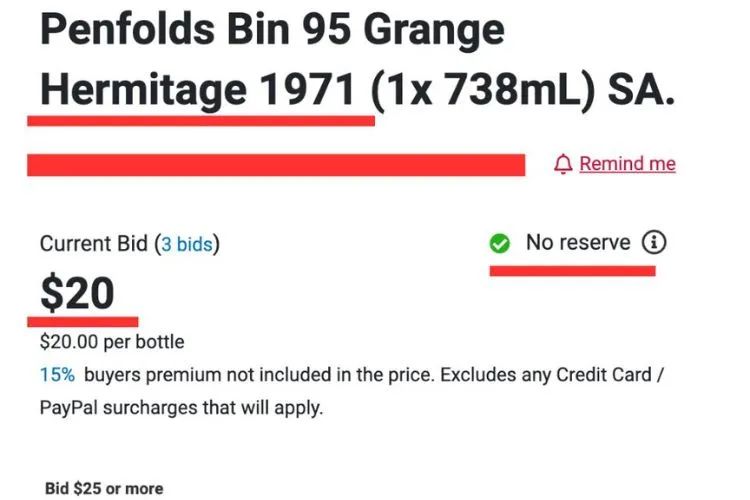The height and width of the screenshot is (500, 750).
Task: Click Hermitage 1971 in the title
Action: (x=198, y=91)
